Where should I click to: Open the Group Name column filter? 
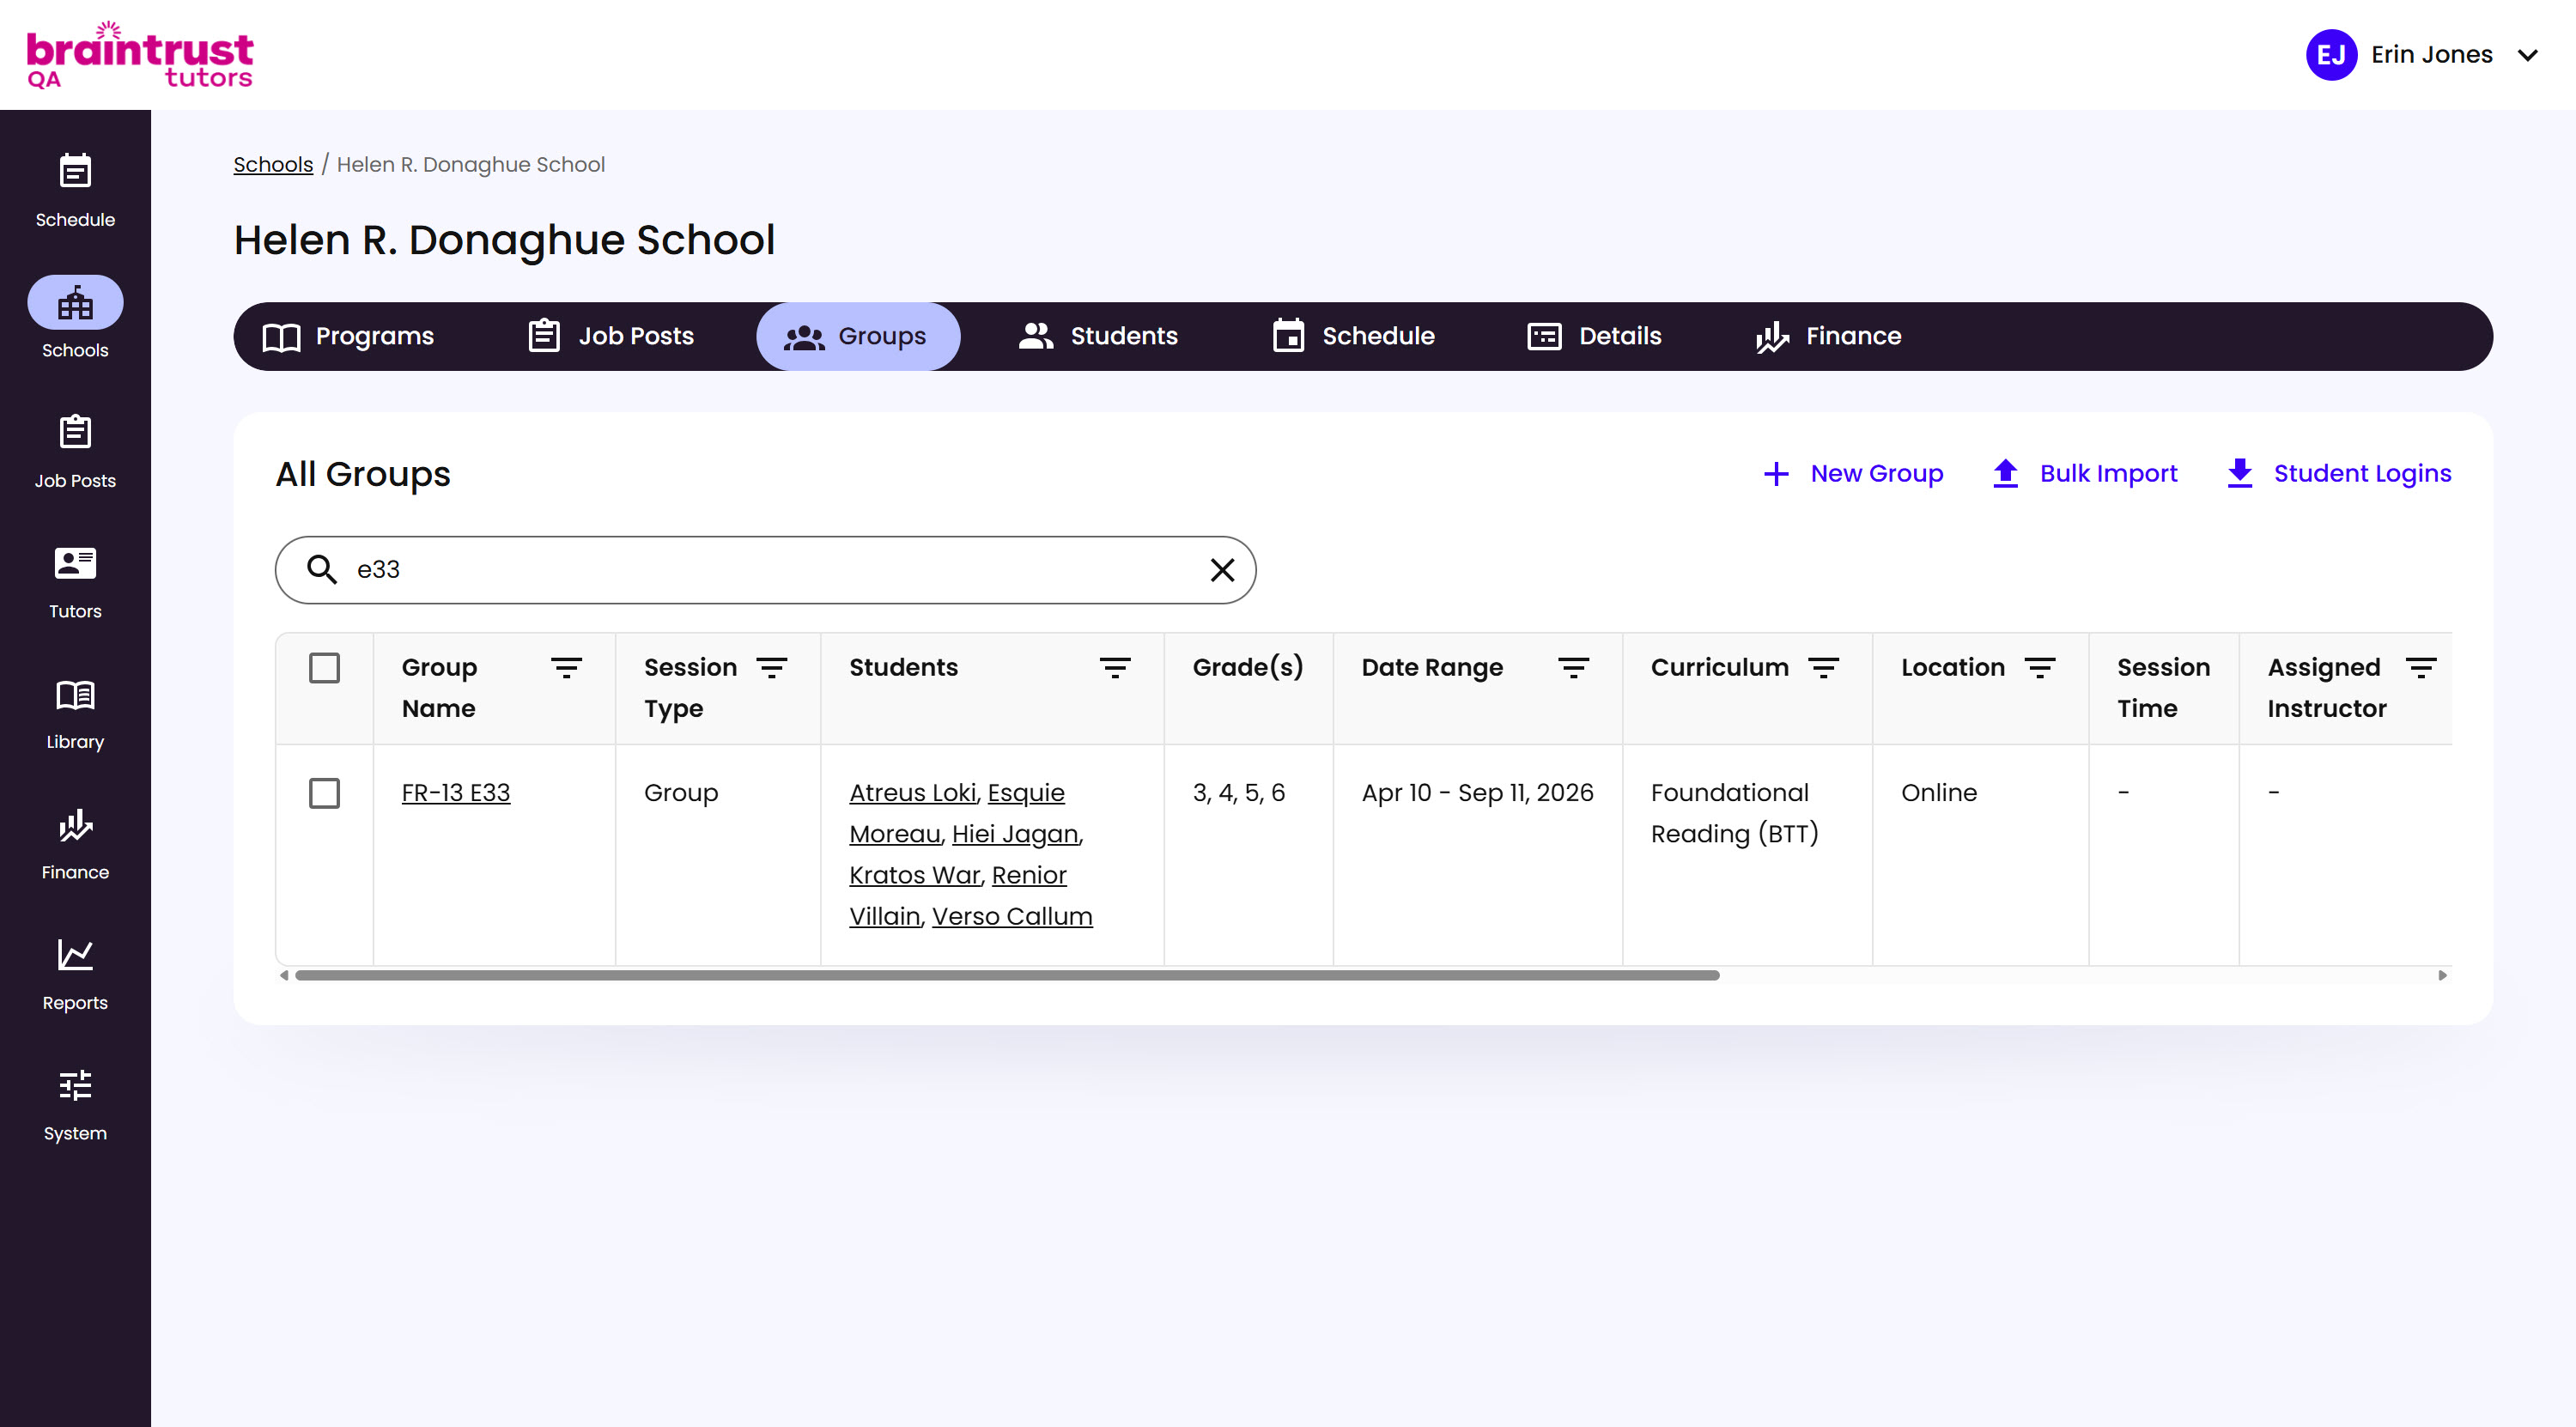coord(566,668)
